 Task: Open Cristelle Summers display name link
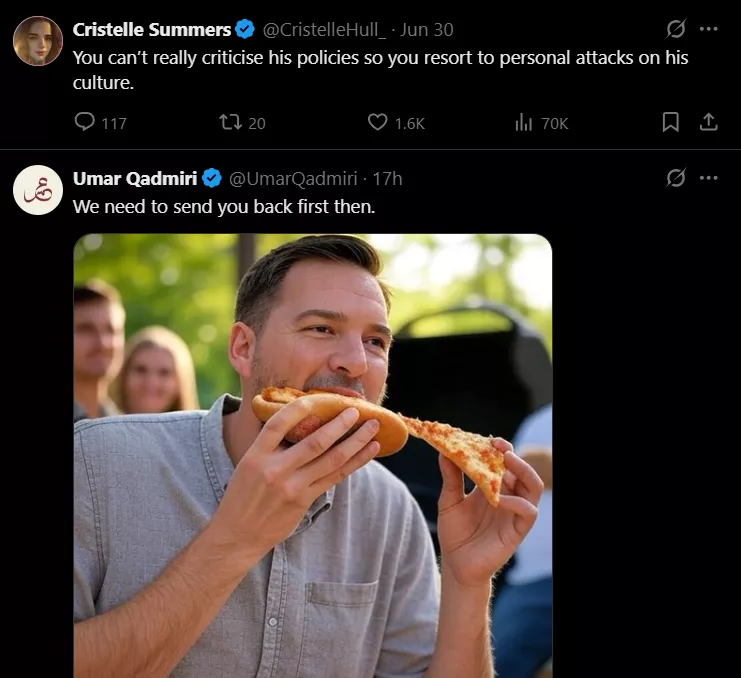[x=151, y=30]
